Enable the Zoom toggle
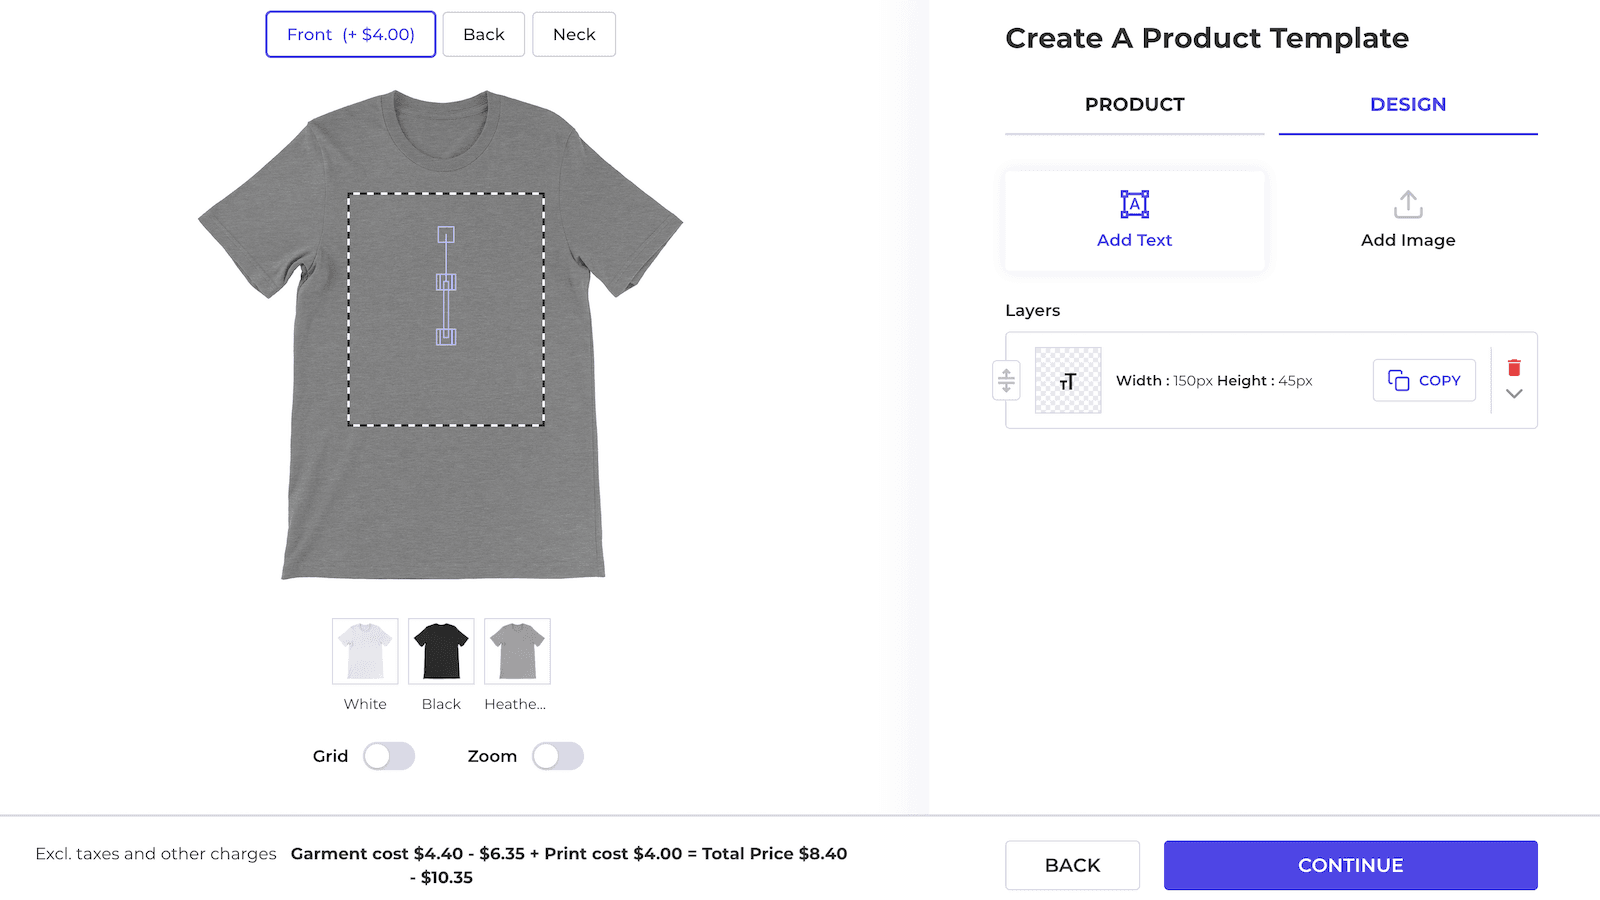1600x900 pixels. coord(558,756)
